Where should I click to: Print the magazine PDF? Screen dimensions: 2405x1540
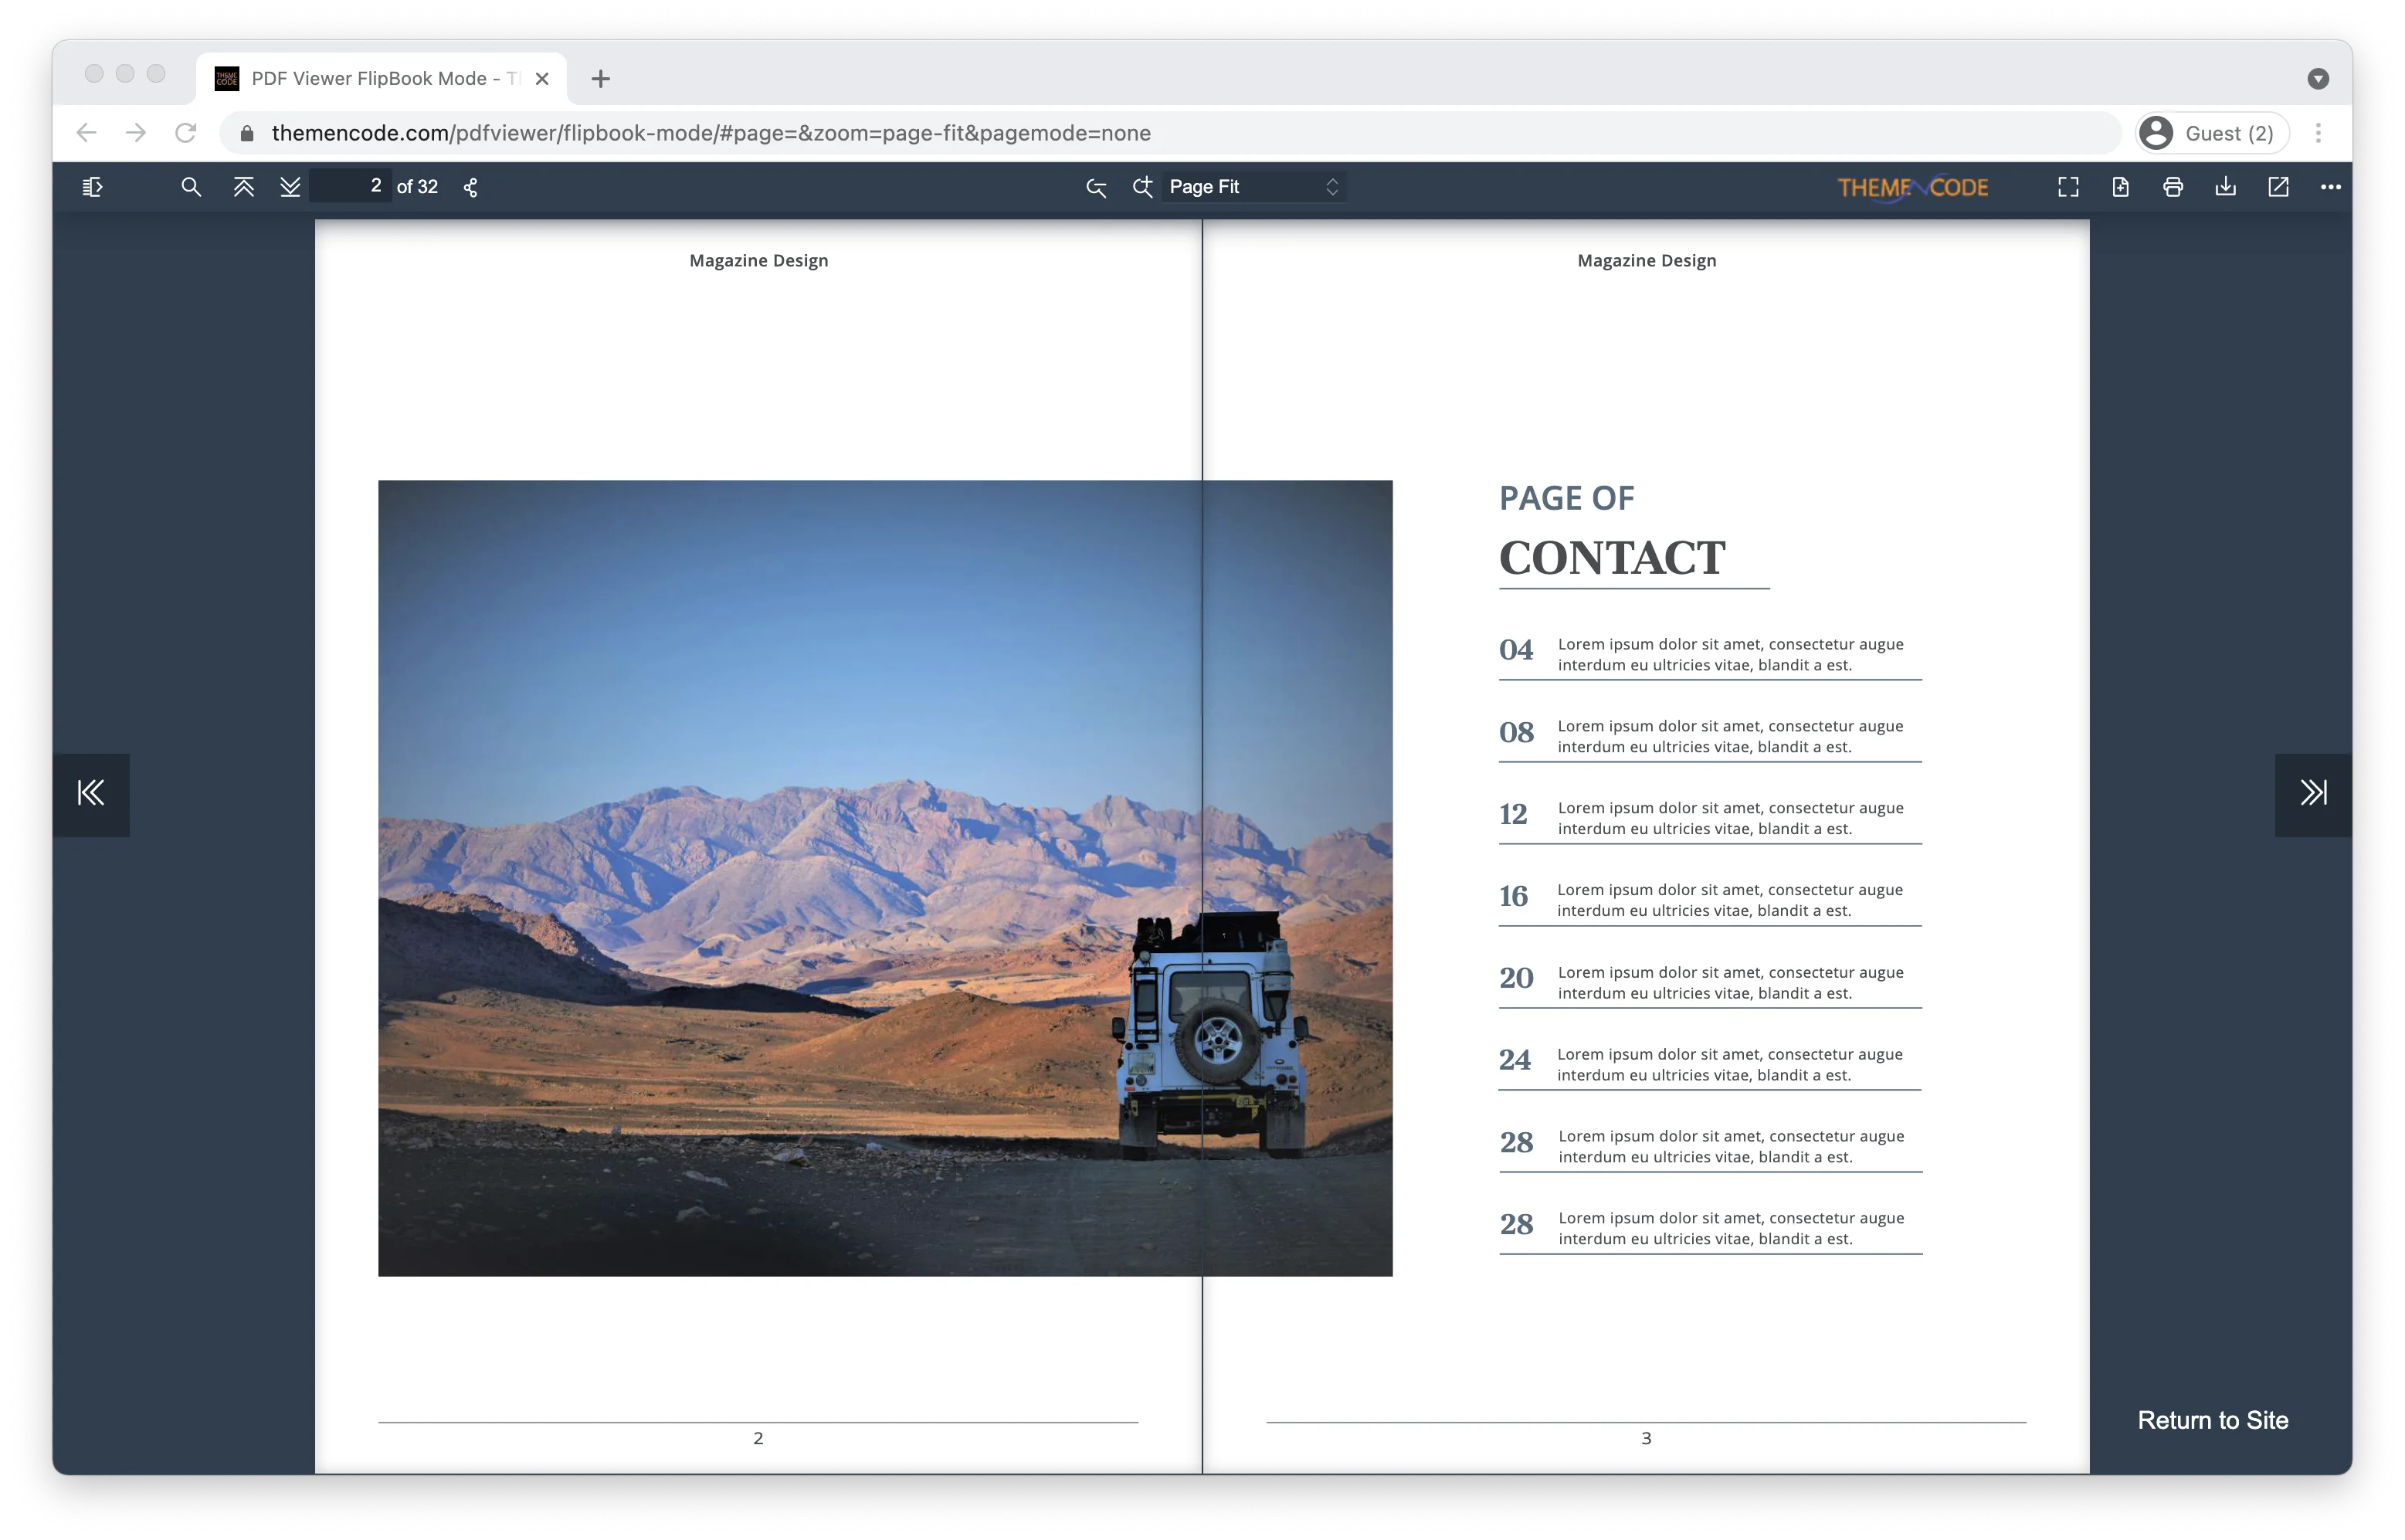(2173, 186)
